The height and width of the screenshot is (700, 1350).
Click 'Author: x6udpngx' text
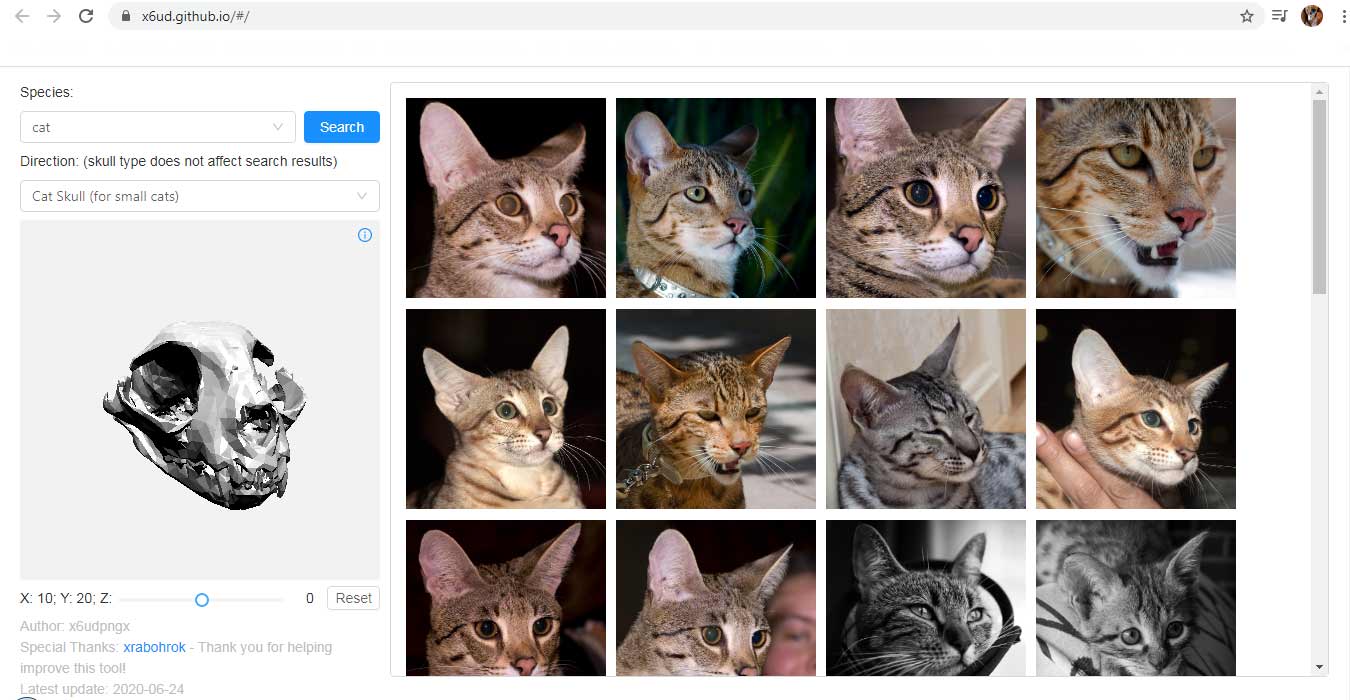(75, 626)
